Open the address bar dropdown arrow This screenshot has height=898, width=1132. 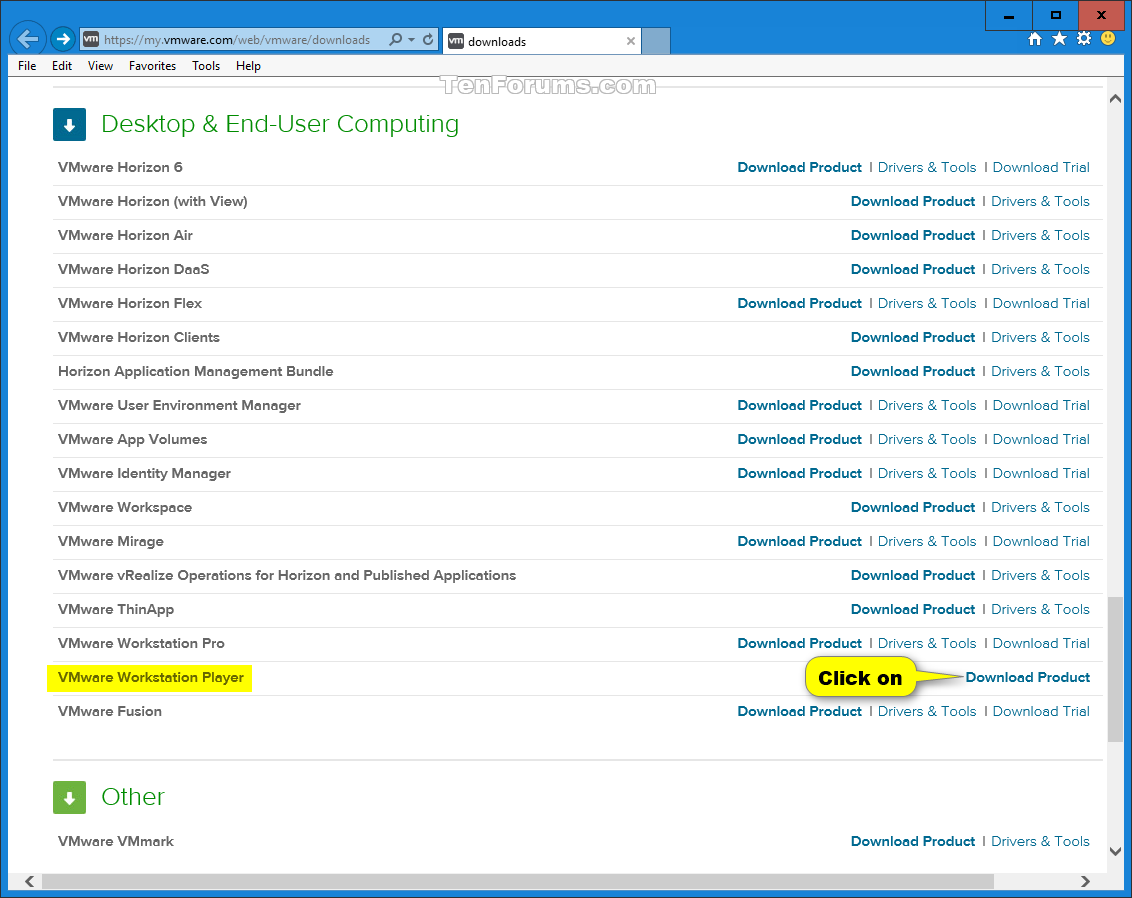coord(412,40)
